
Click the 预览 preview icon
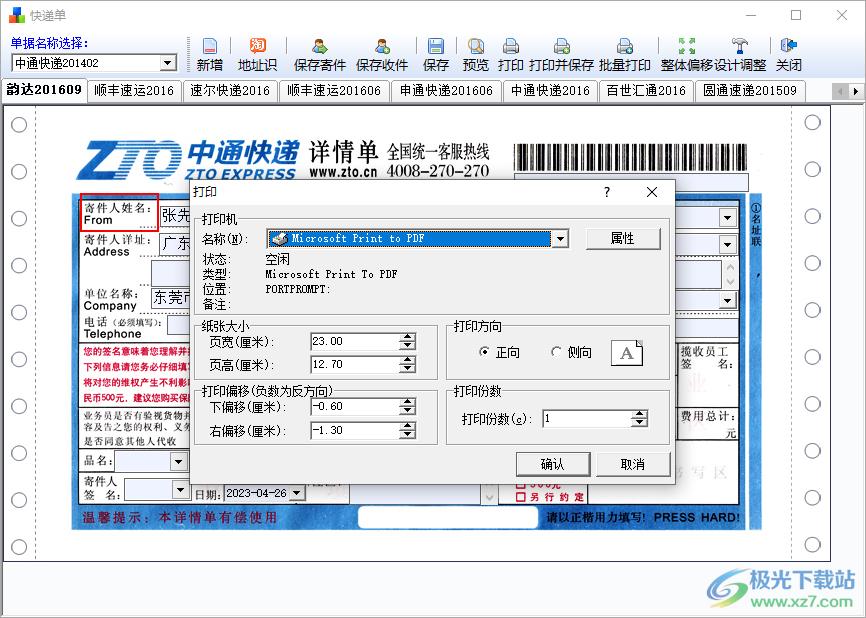pyautogui.click(x=476, y=54)
